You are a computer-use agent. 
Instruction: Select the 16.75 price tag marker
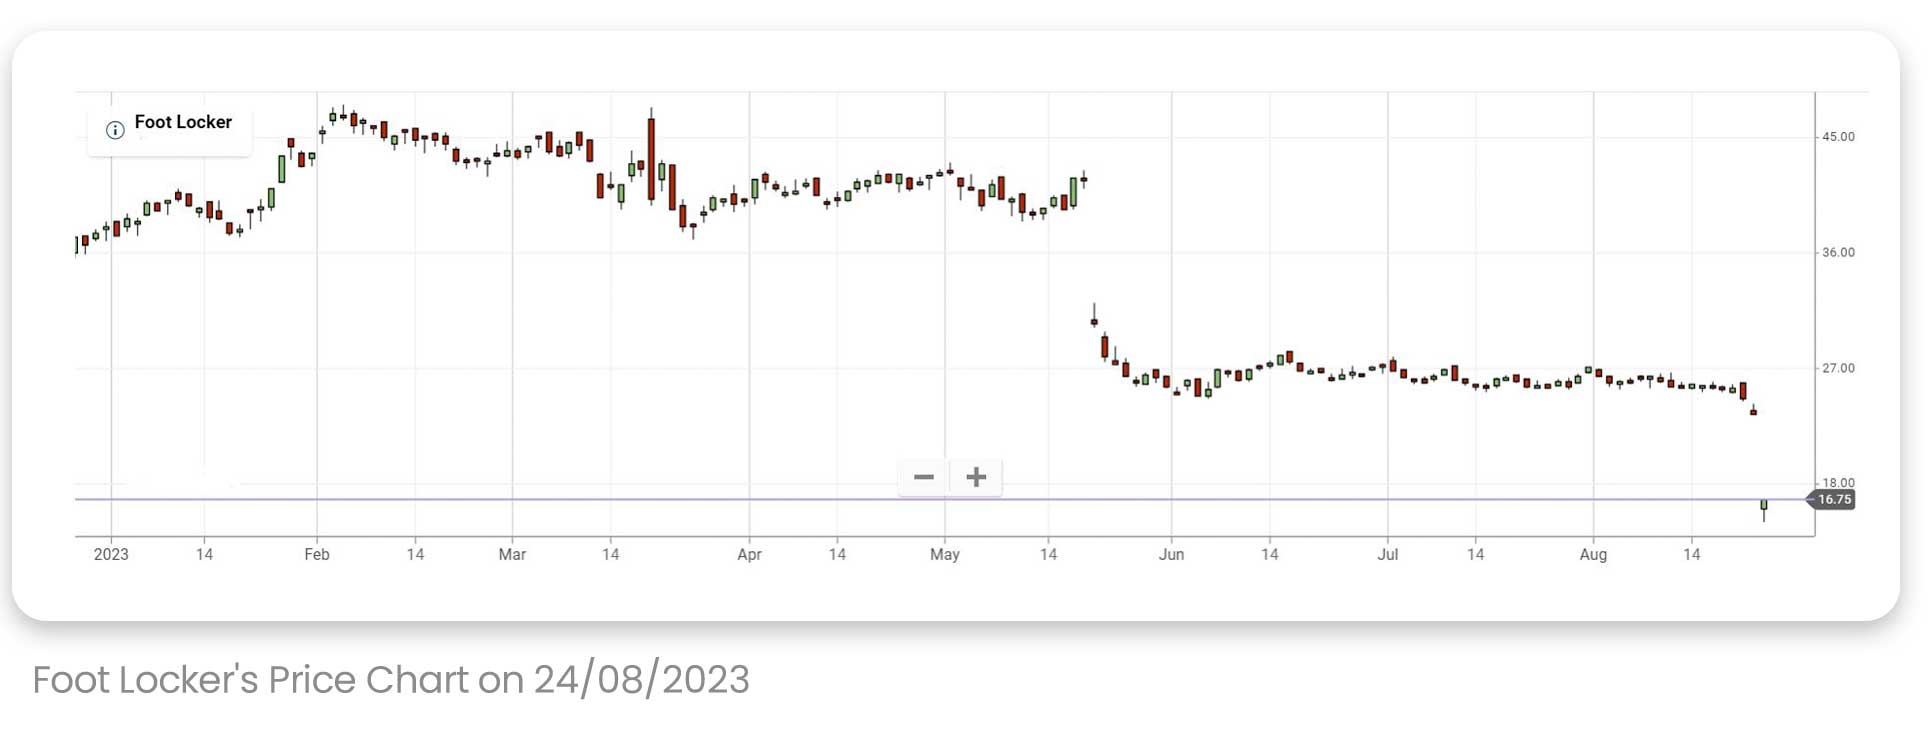click(x=1834, y=499)
